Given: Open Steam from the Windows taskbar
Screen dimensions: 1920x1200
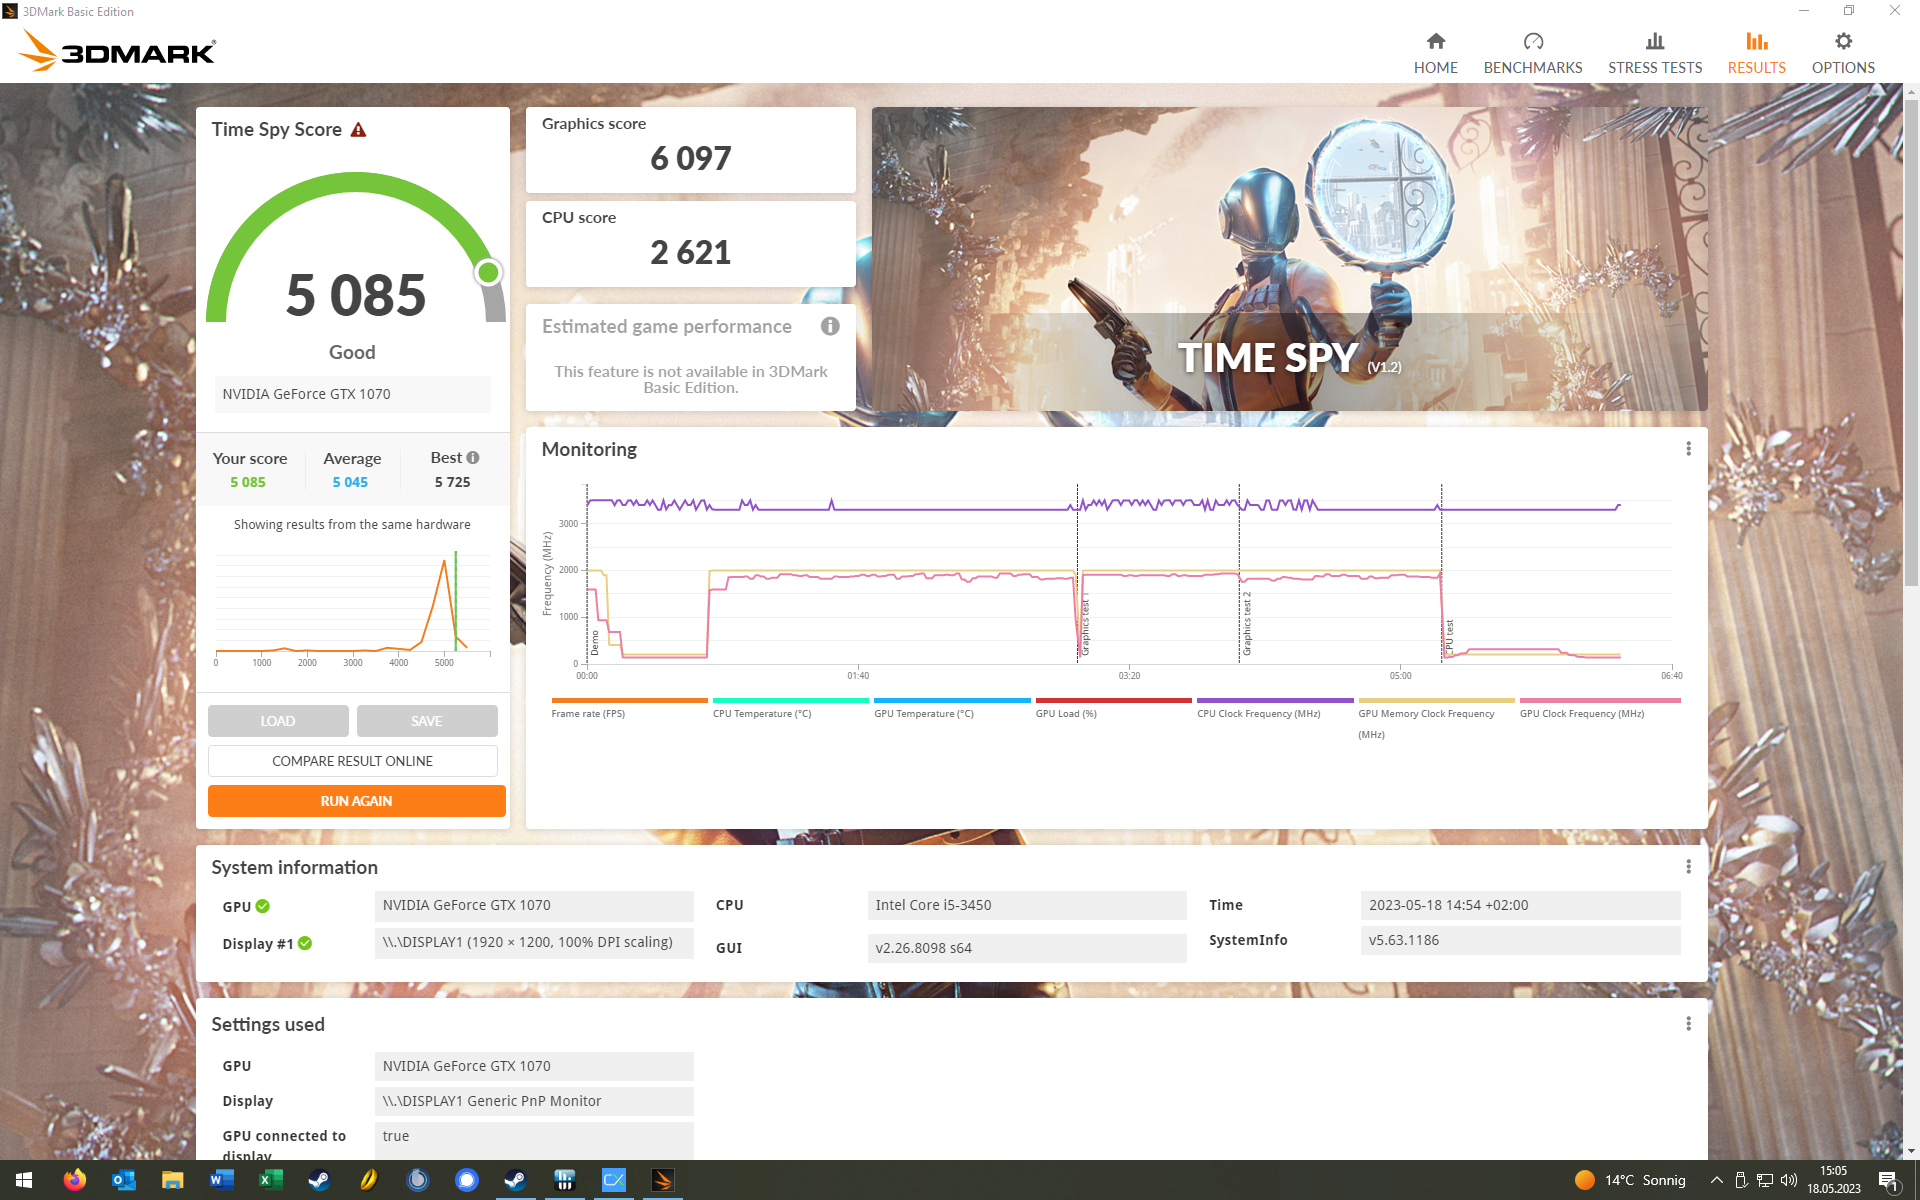Looking at the screenshot, I should coord(319,1180).
